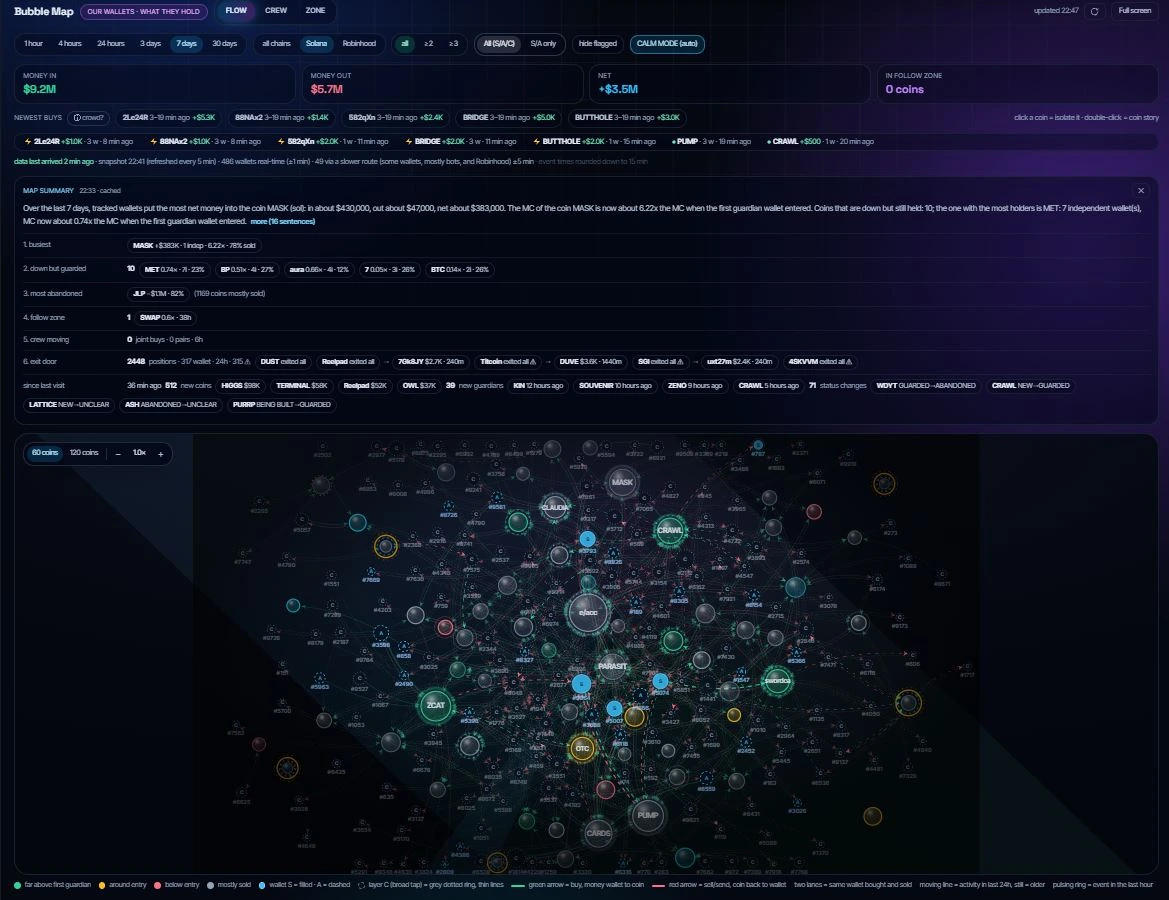Toggle CALM MODE (auto)
The height and width of the screenshot is (900, 1169).
(x=667, y=44)
